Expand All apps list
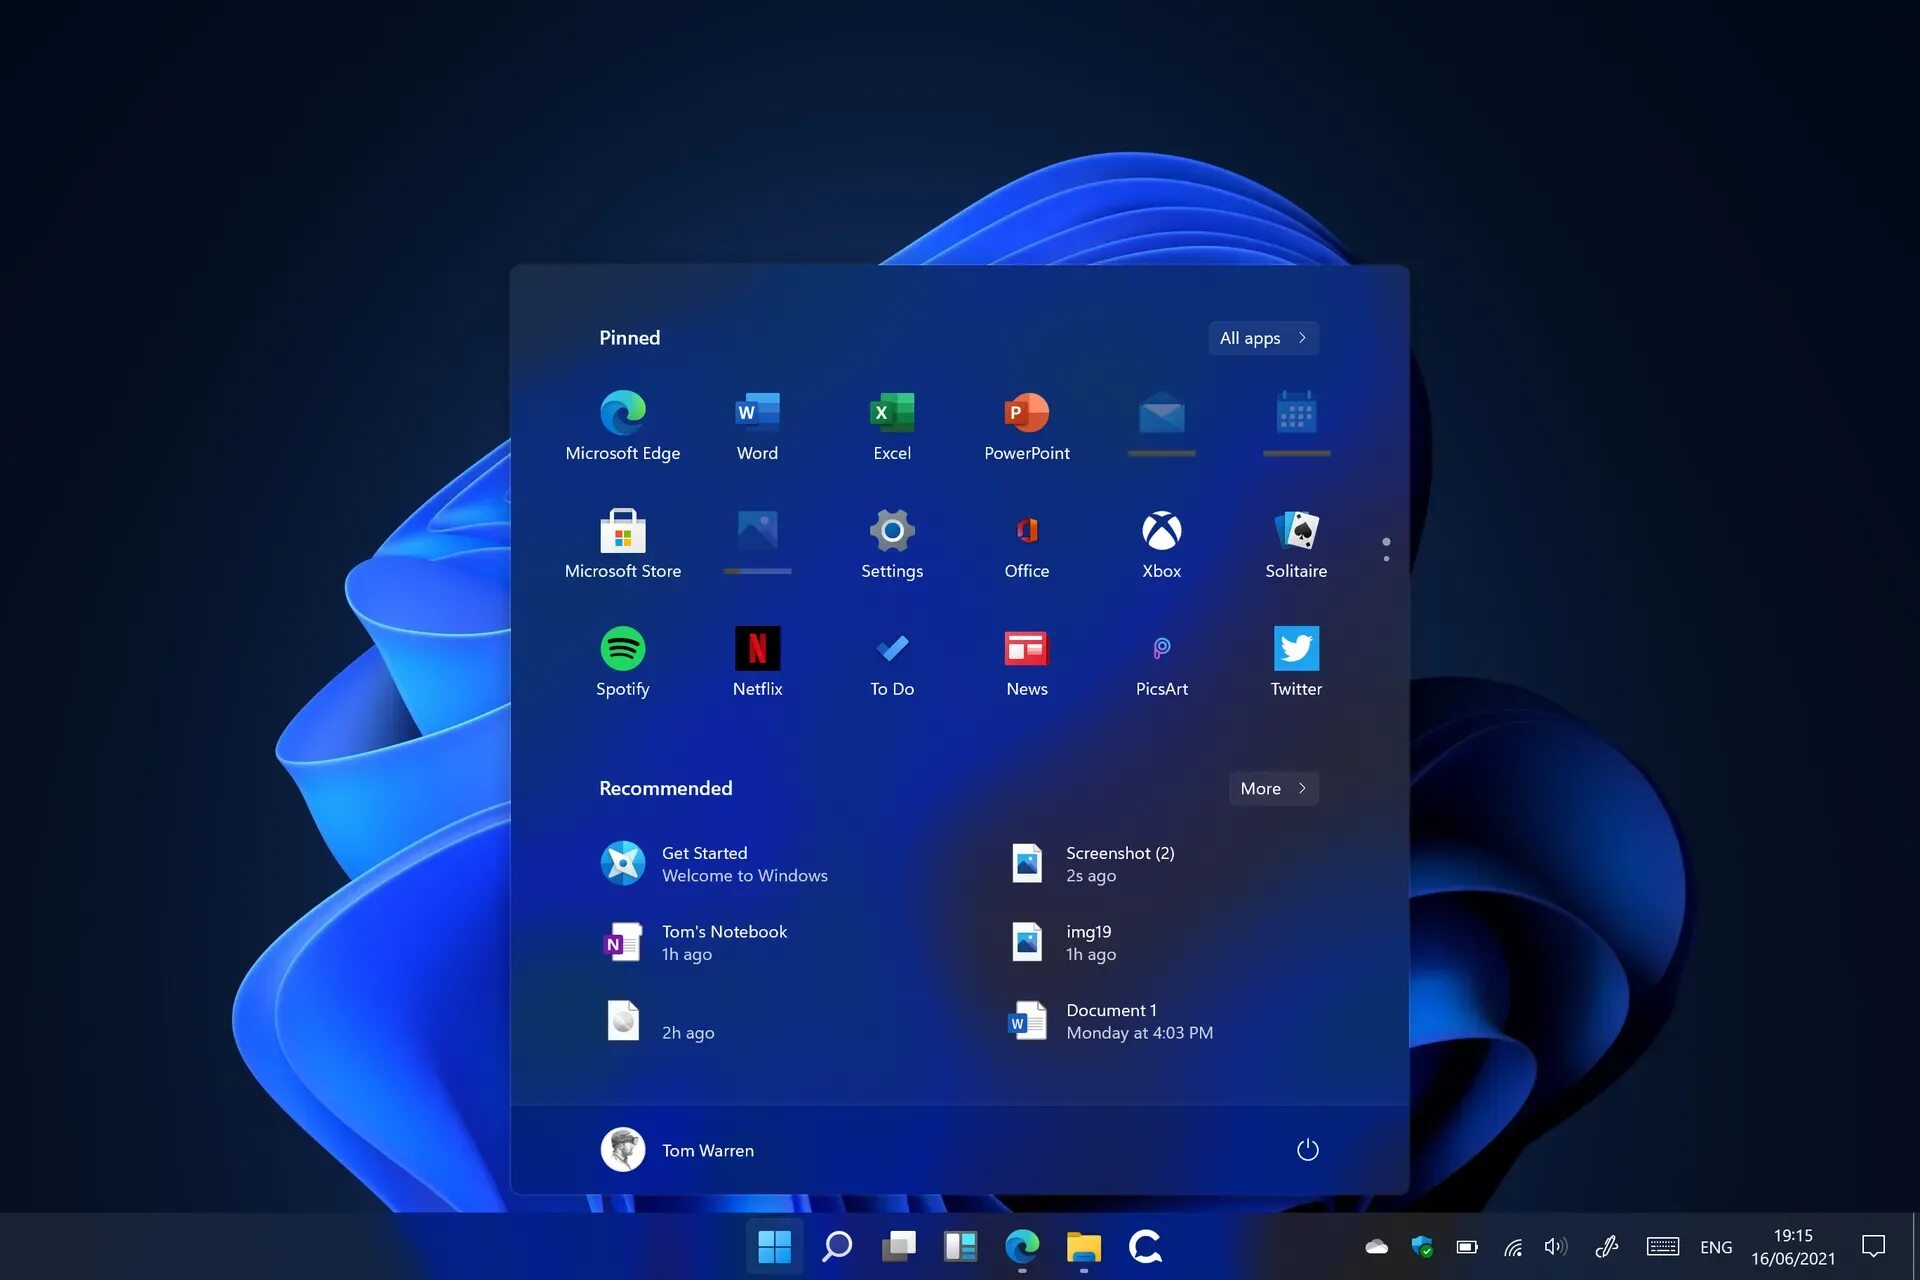The width and height of the screenshot is (1920, 1280). click(x=1261, y=337)
